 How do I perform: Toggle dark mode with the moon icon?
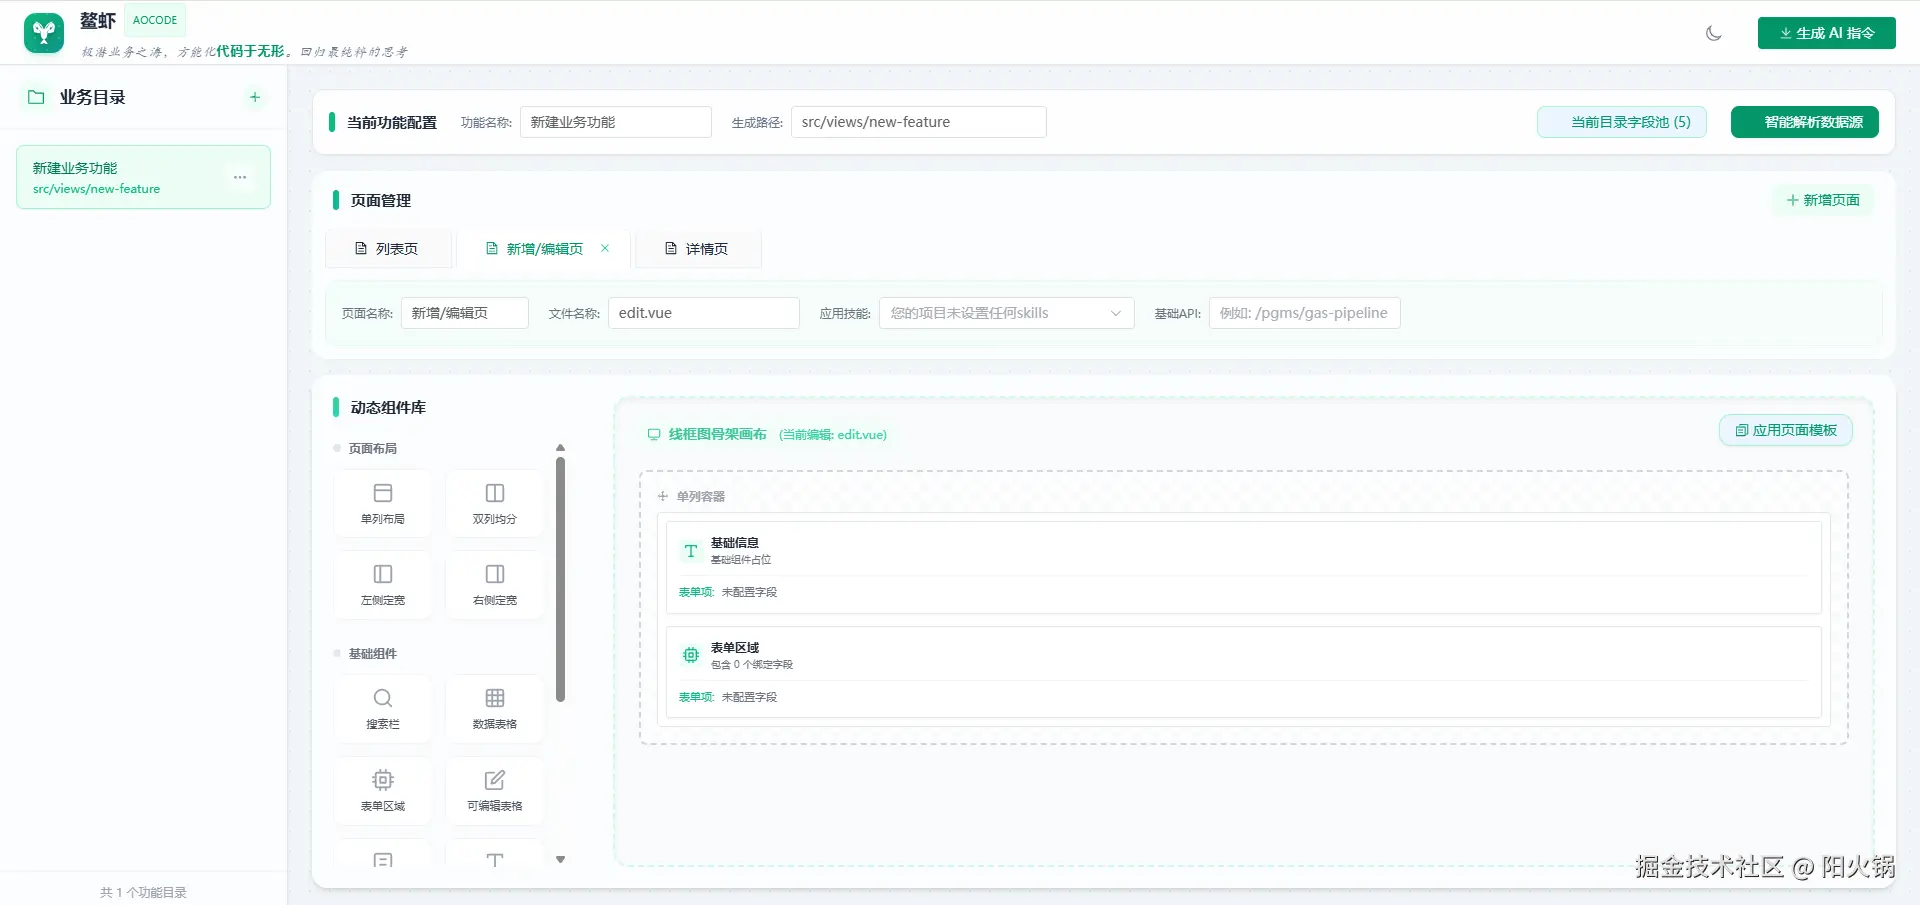pos(1714,33)
